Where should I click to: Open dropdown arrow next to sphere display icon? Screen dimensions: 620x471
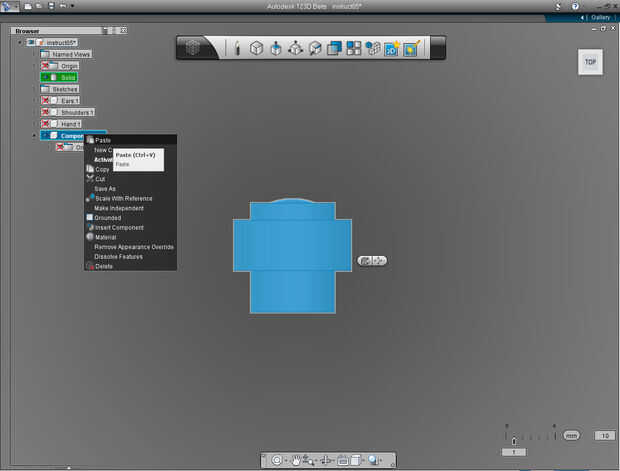click(x=381, y=460)
